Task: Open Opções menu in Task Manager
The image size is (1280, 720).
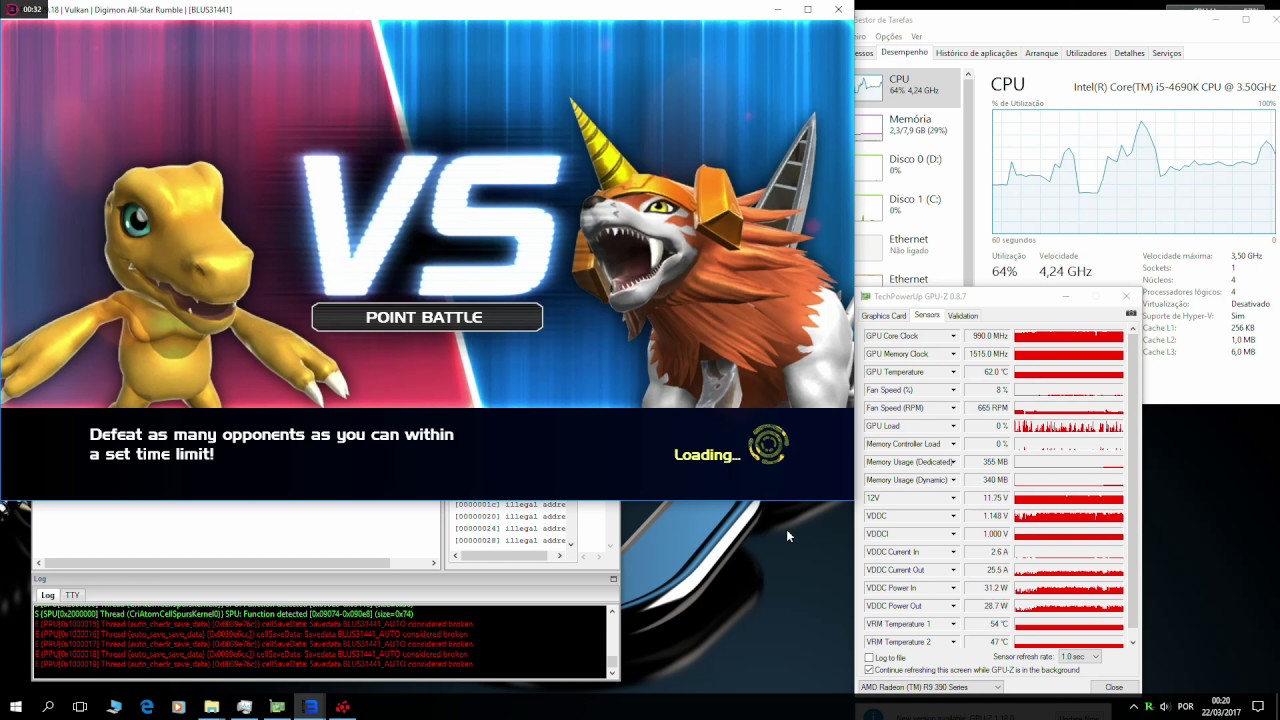Action: (x=888, y=36)
